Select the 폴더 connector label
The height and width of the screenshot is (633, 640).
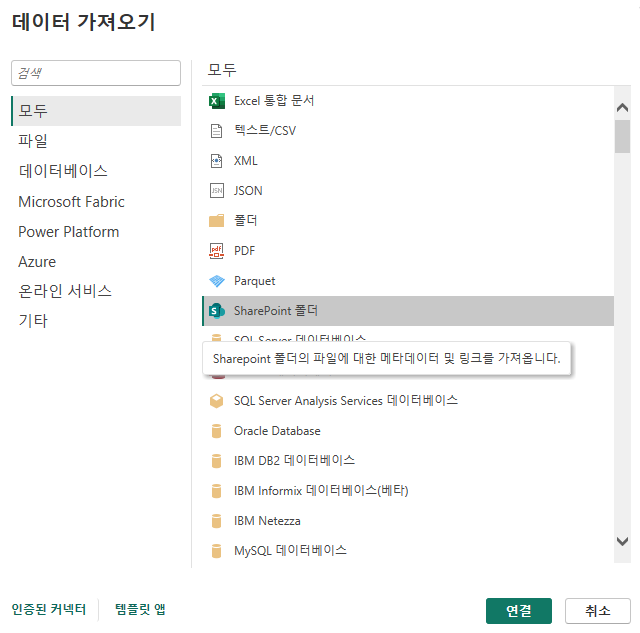245,221
